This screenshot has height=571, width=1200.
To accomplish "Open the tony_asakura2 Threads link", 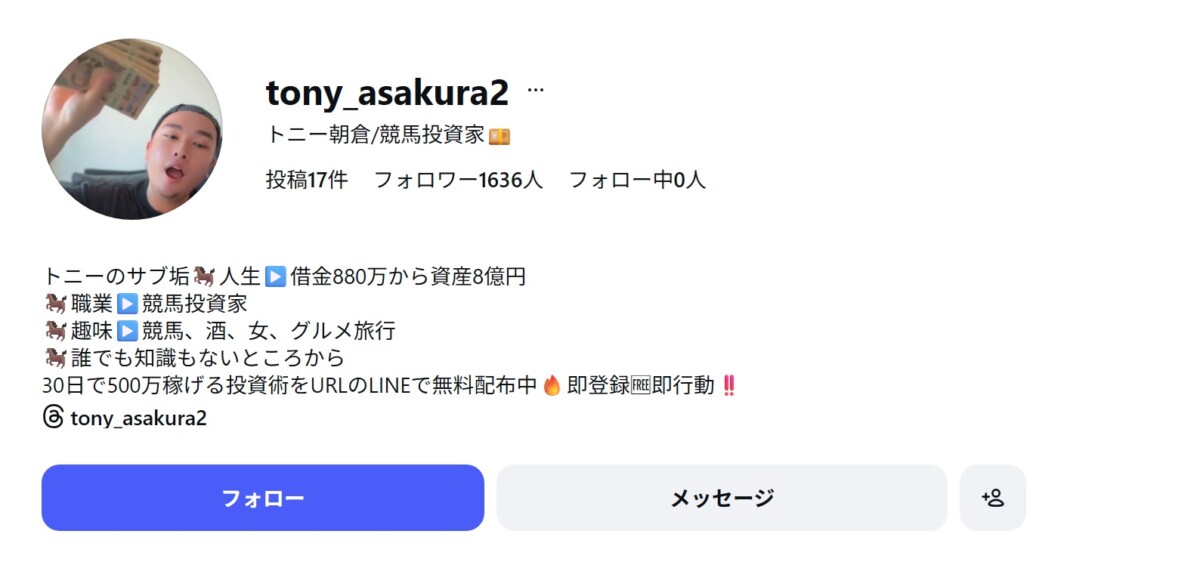I will tap(138, 418).
